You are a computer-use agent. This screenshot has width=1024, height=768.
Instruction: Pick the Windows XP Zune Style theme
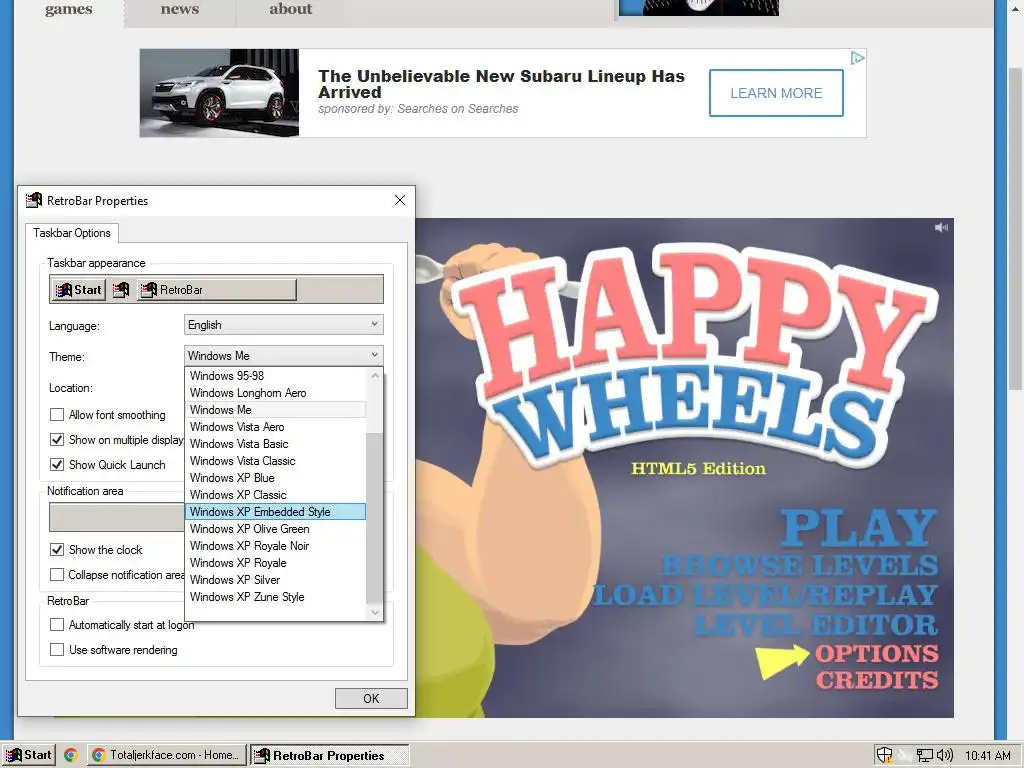pyautogui.click(x=276, y=596)
